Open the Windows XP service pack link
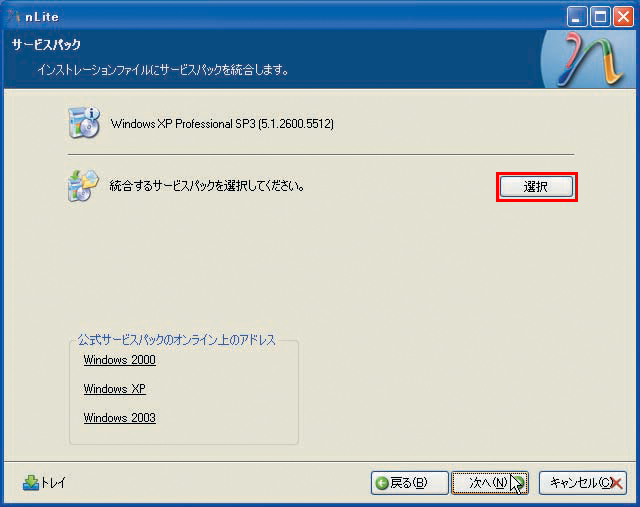Screen dimensions: 640x507 point(114,389)
